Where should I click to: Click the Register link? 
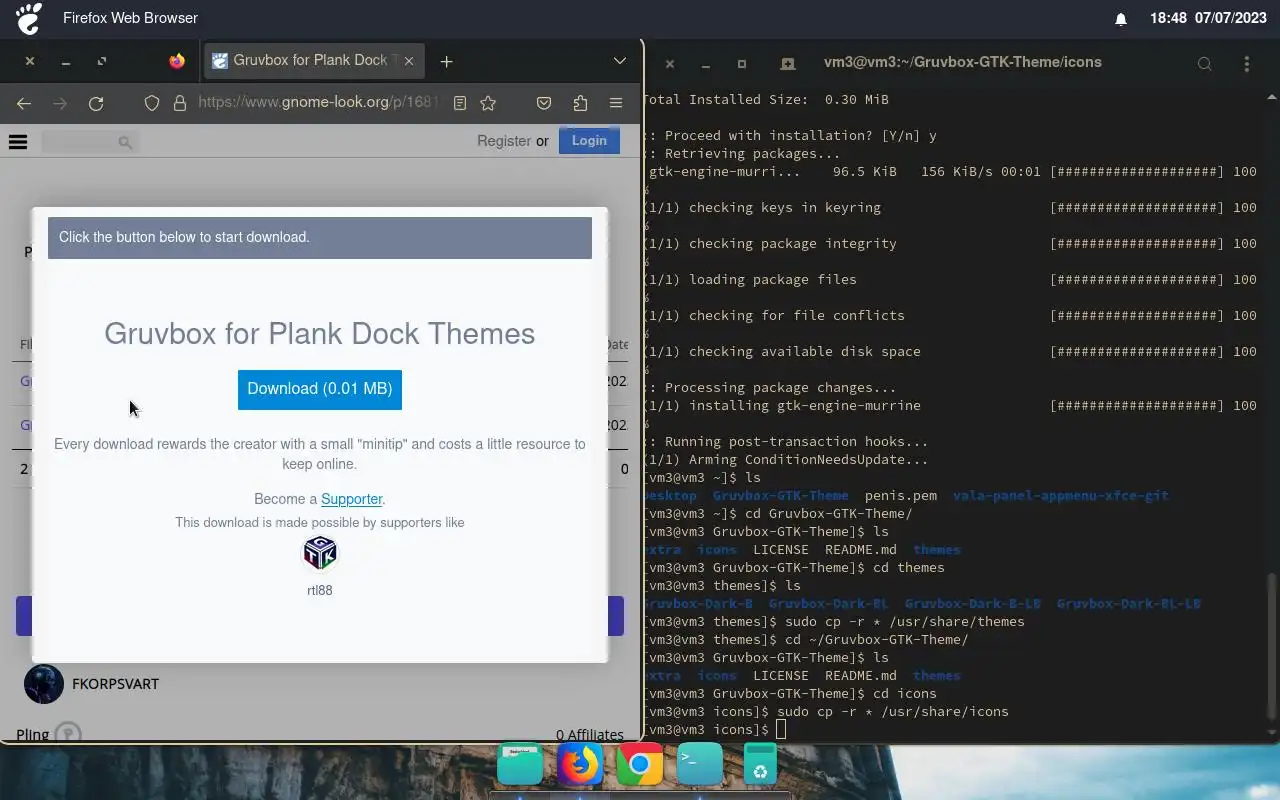tap(504, 141)
